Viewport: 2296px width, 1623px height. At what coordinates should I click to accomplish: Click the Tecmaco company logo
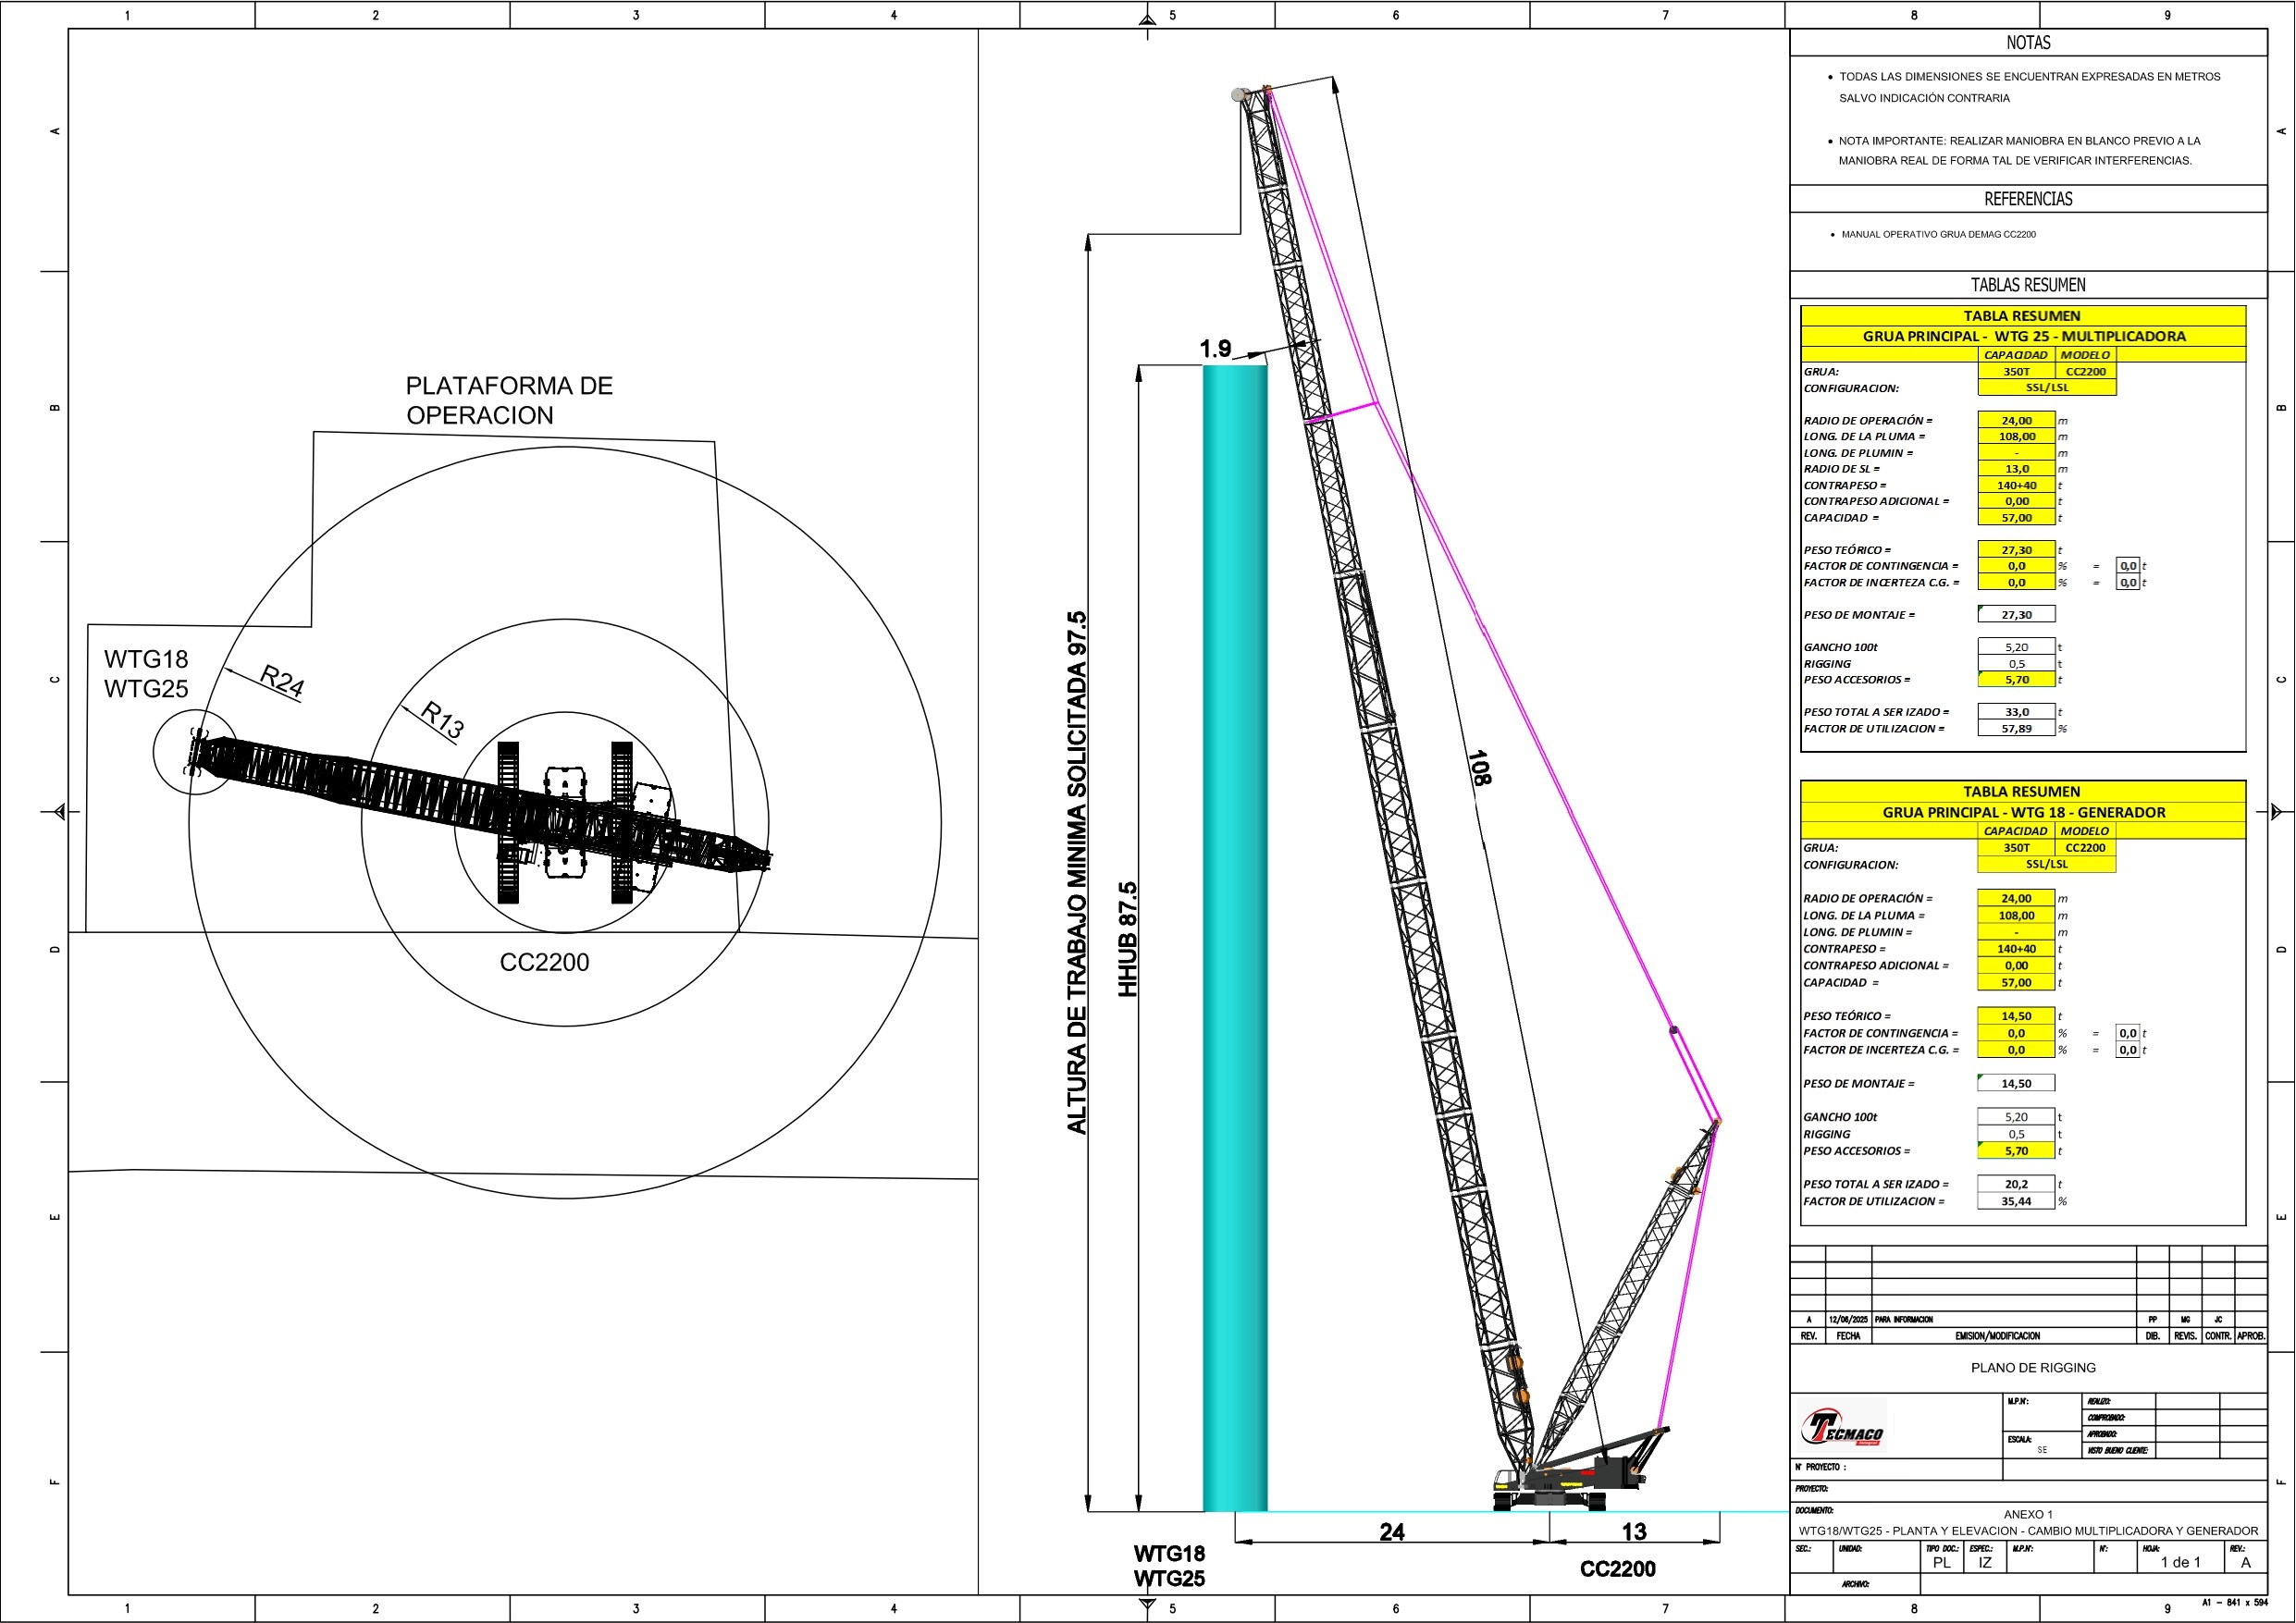[x=1842, y=1427]
